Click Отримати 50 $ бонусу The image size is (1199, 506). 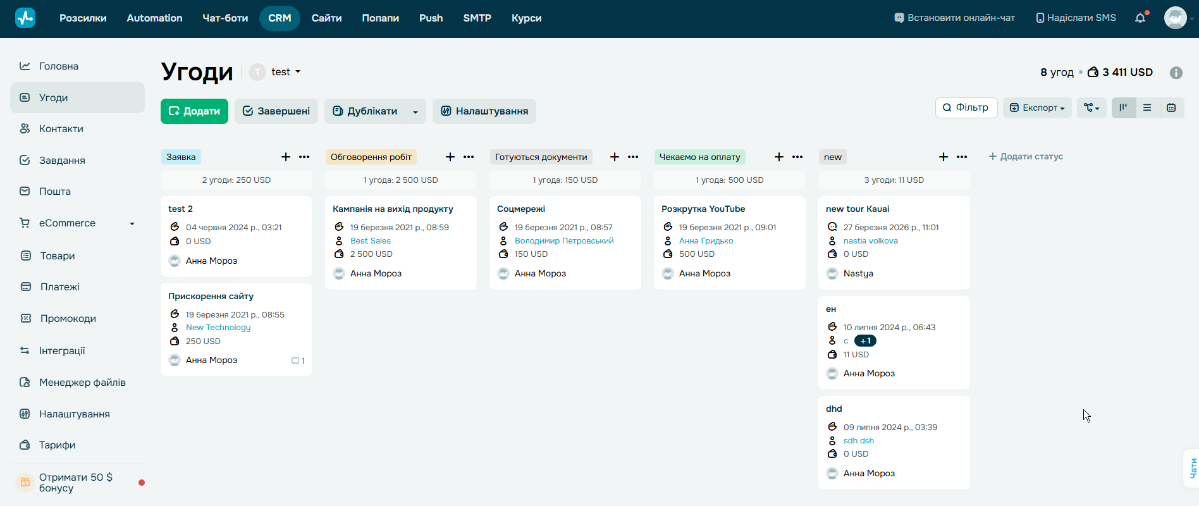[x=76, y=482]
